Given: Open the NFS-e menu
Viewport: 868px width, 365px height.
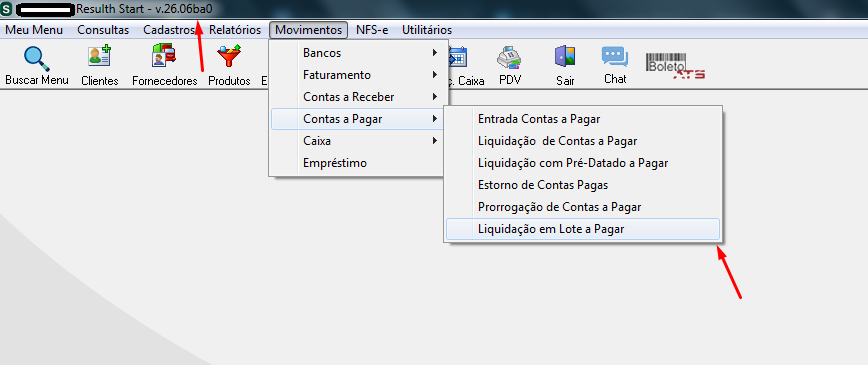Looking at the screenshot, I should [x=372, y=30].
